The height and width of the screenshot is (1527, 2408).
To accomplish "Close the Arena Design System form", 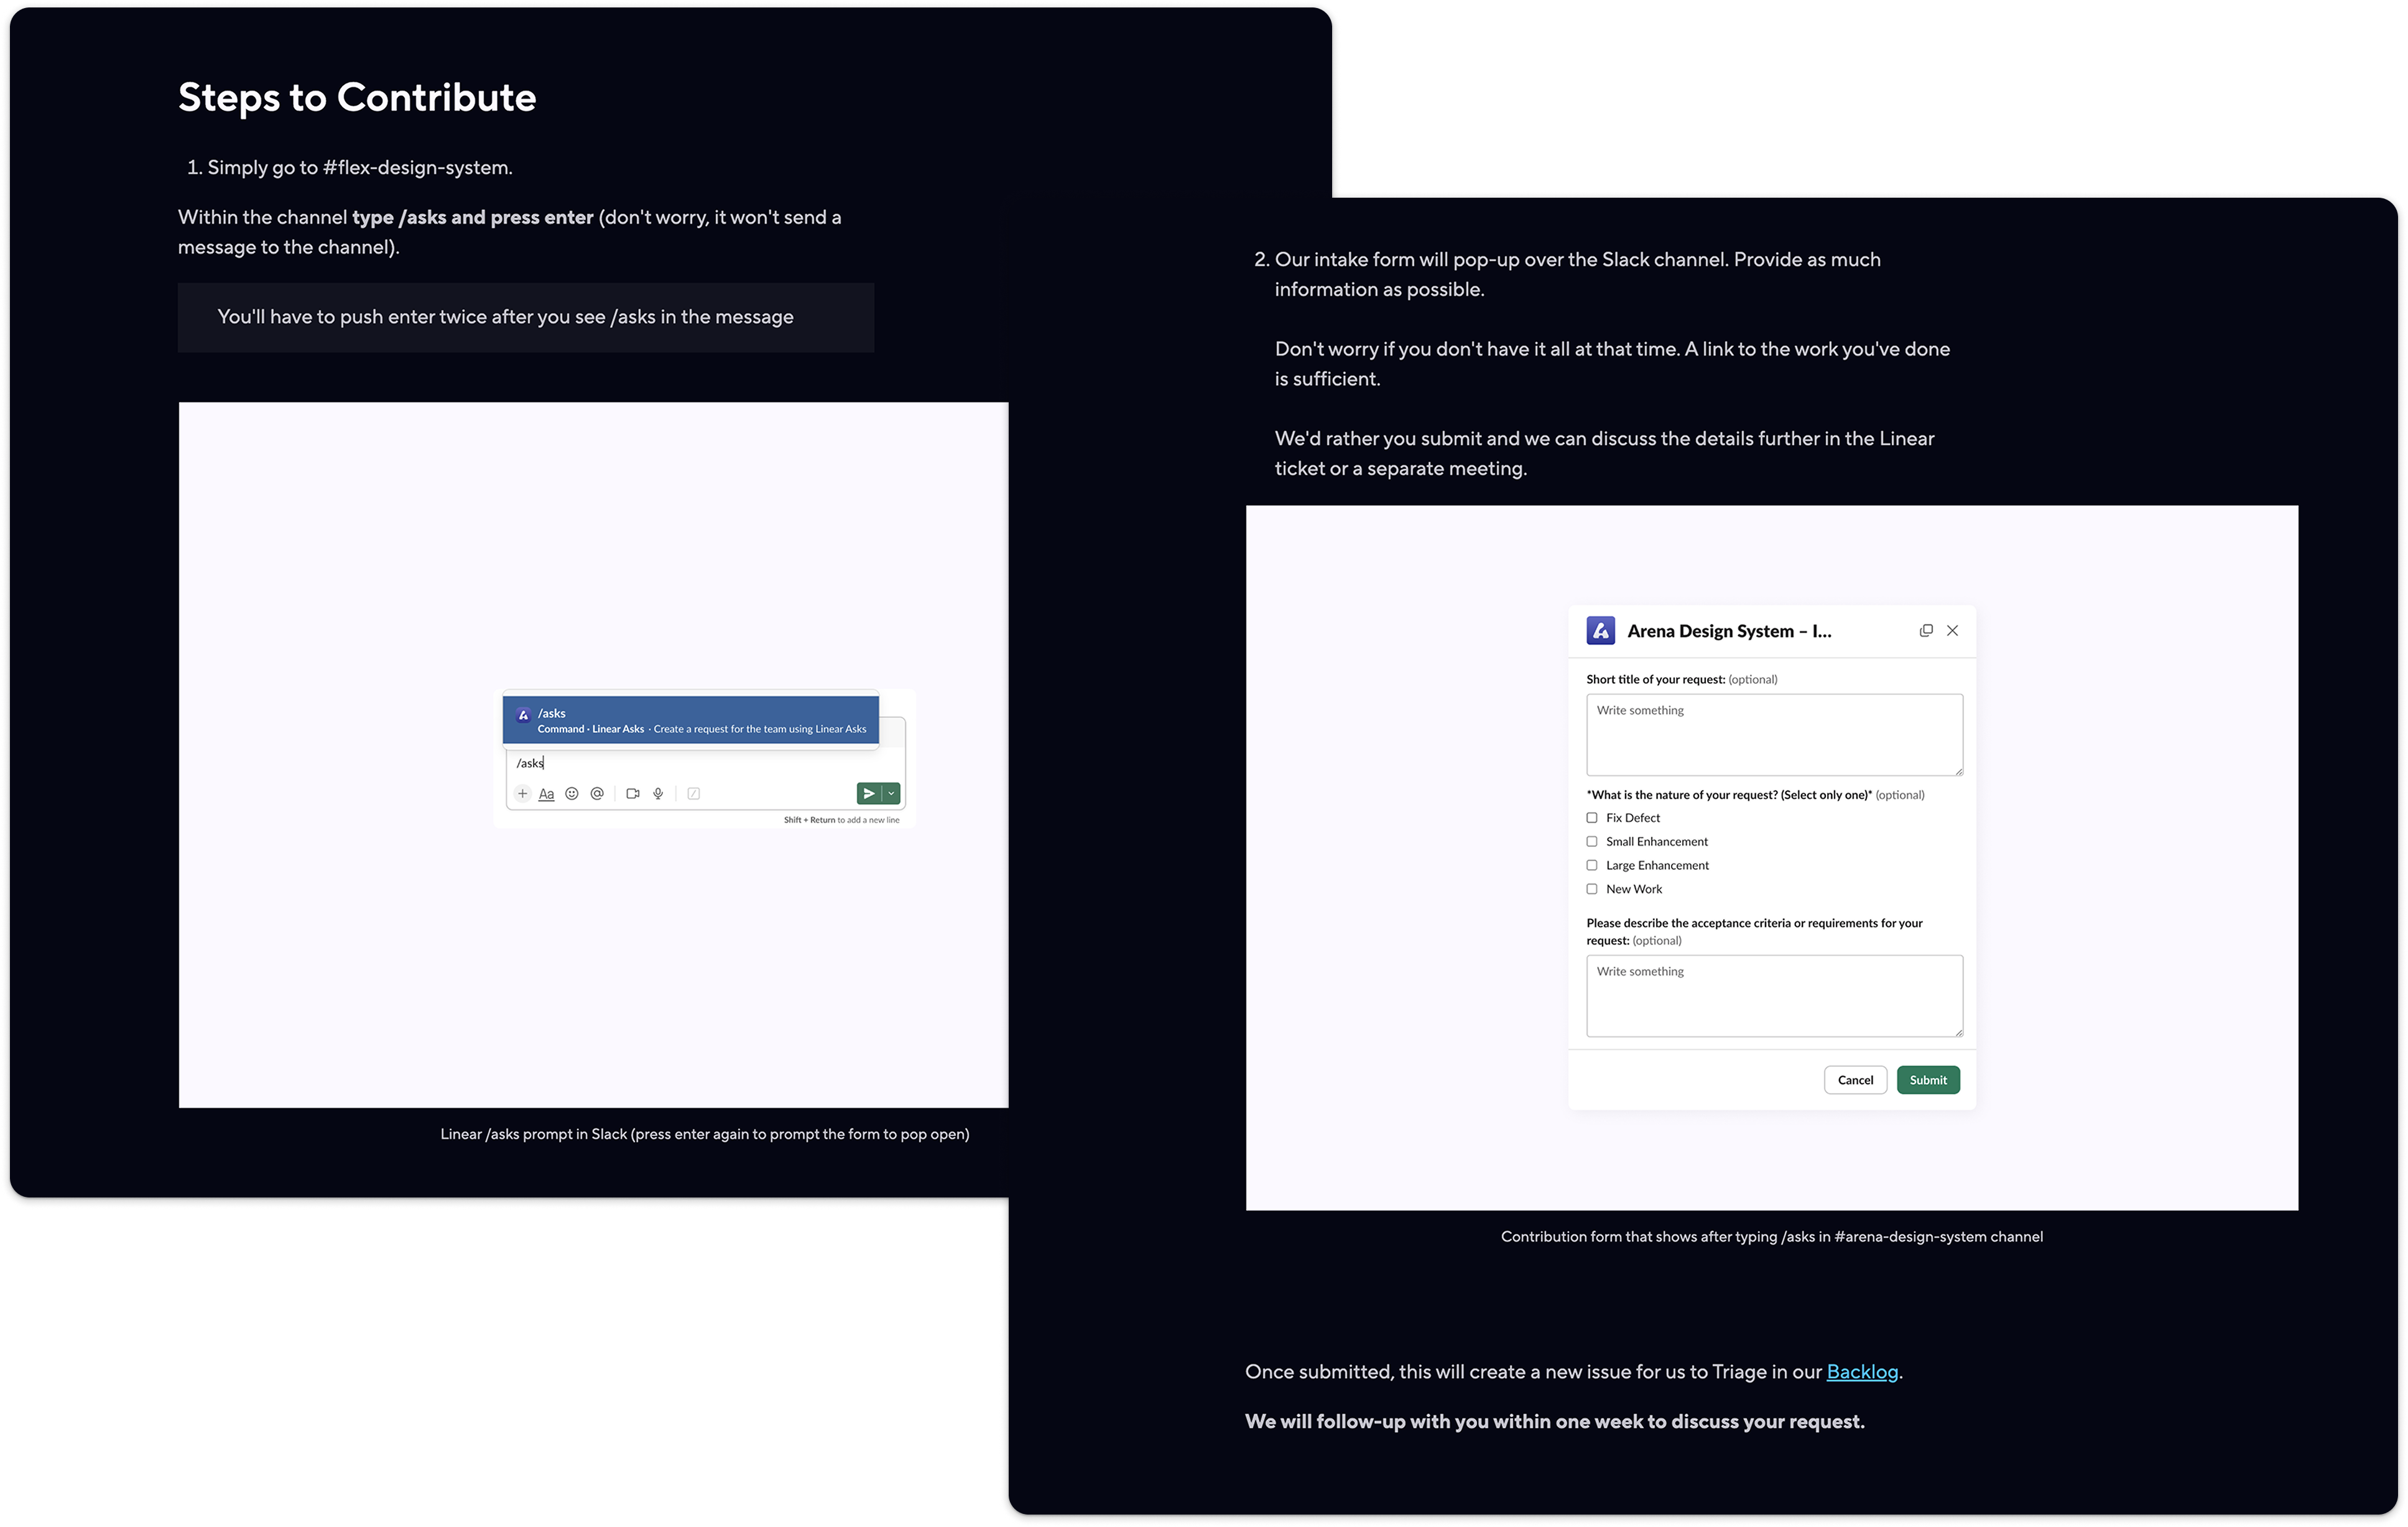I will pyautogui.click(x=1953, y=631).
